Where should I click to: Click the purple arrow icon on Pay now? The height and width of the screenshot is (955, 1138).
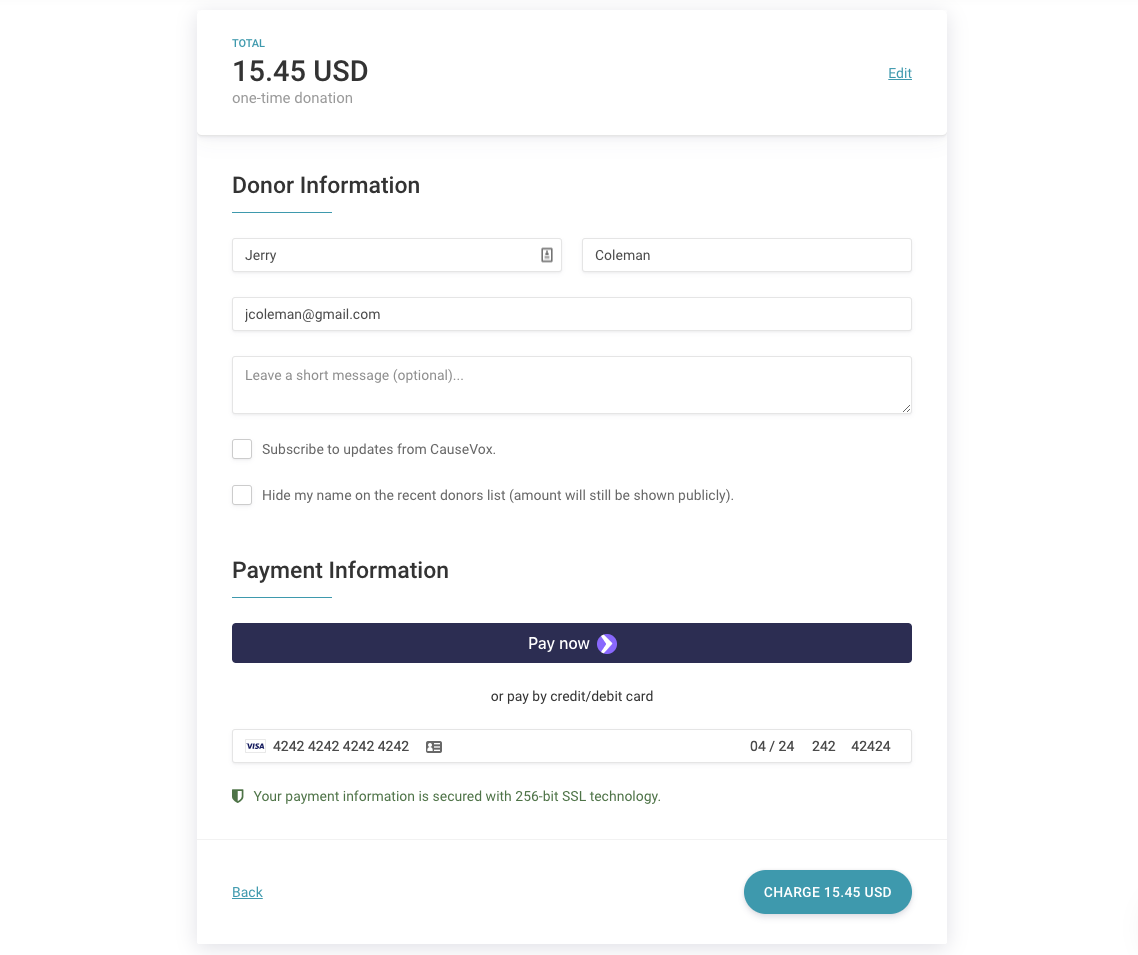(607, 644)
